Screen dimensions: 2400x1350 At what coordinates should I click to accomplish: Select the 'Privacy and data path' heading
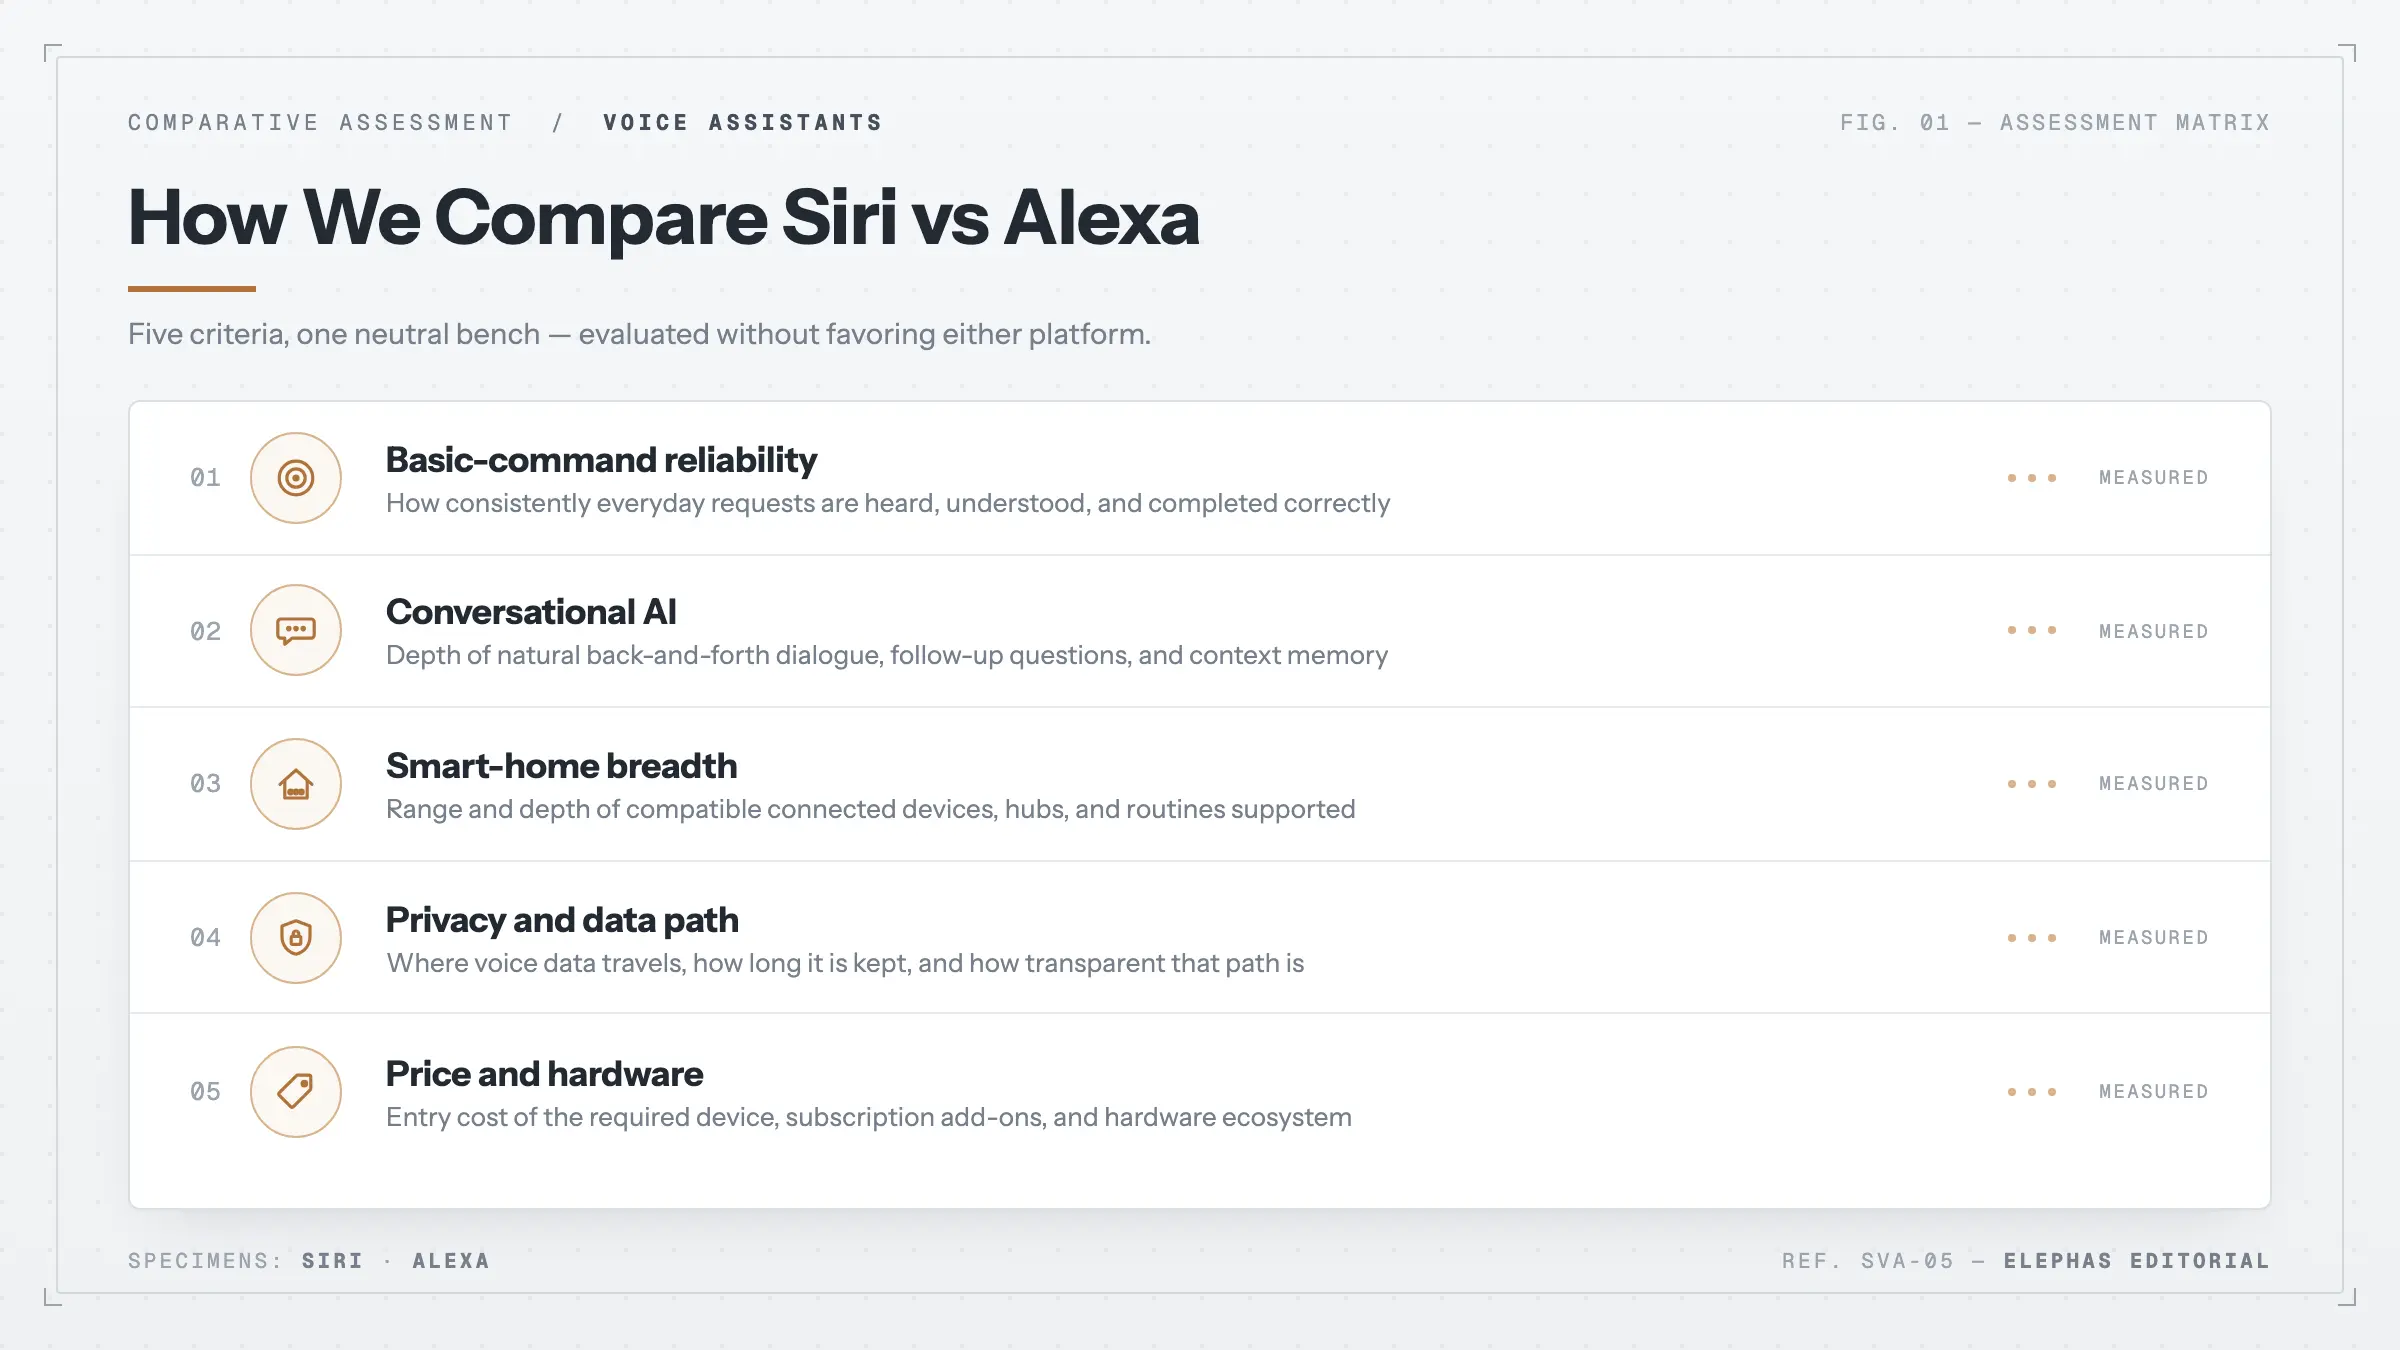(562, 920)
